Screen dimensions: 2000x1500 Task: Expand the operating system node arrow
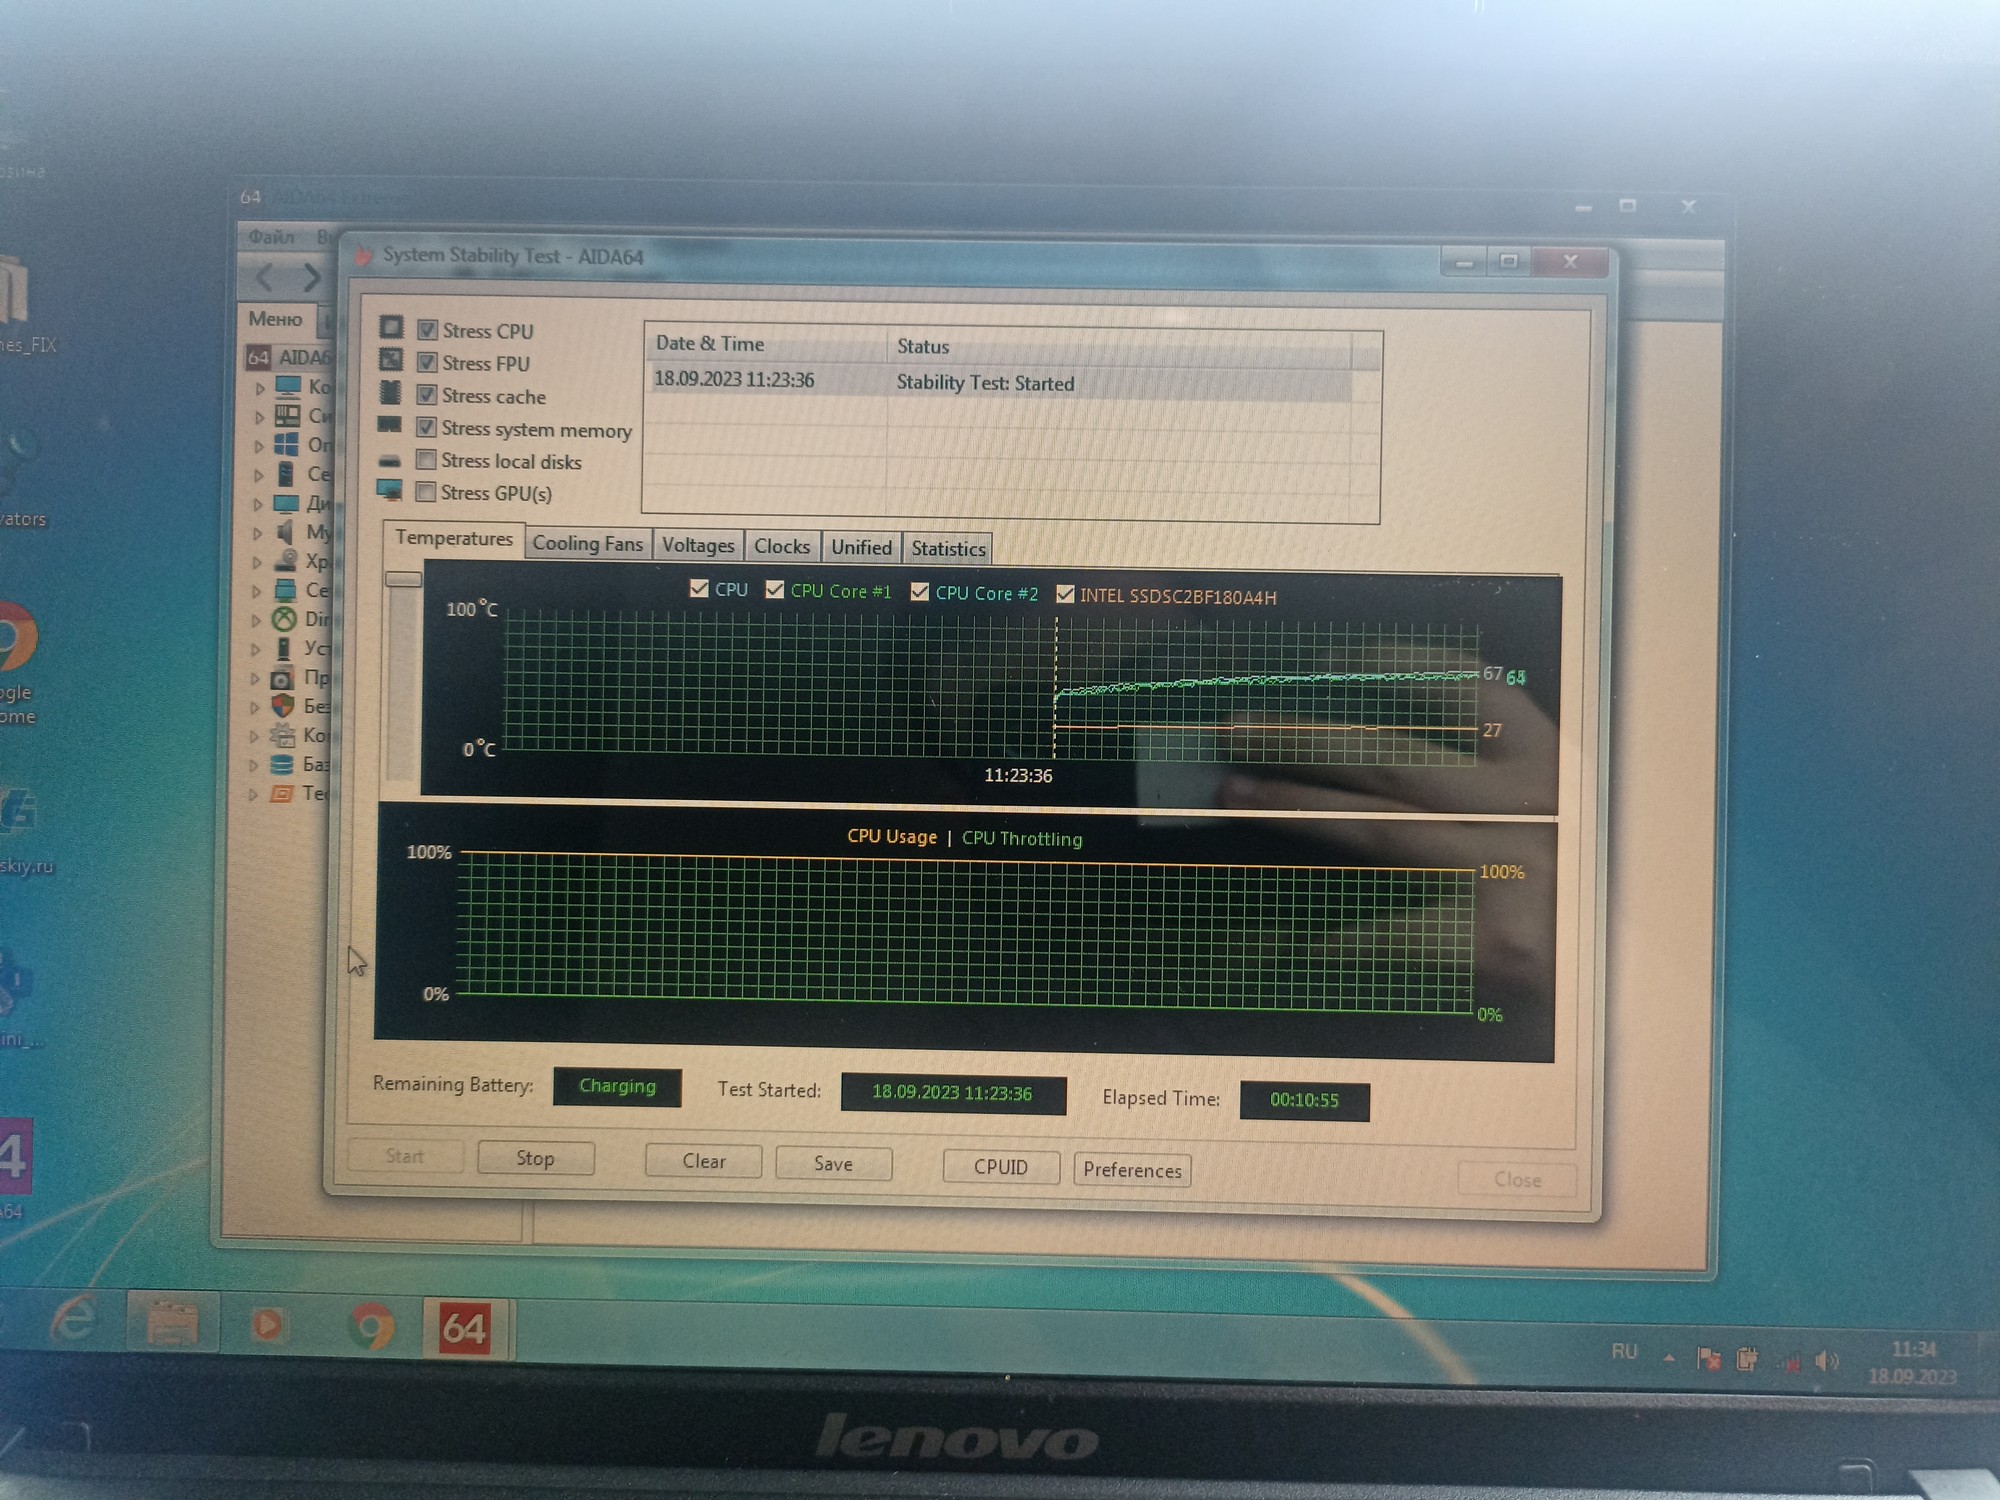point(259,446)
